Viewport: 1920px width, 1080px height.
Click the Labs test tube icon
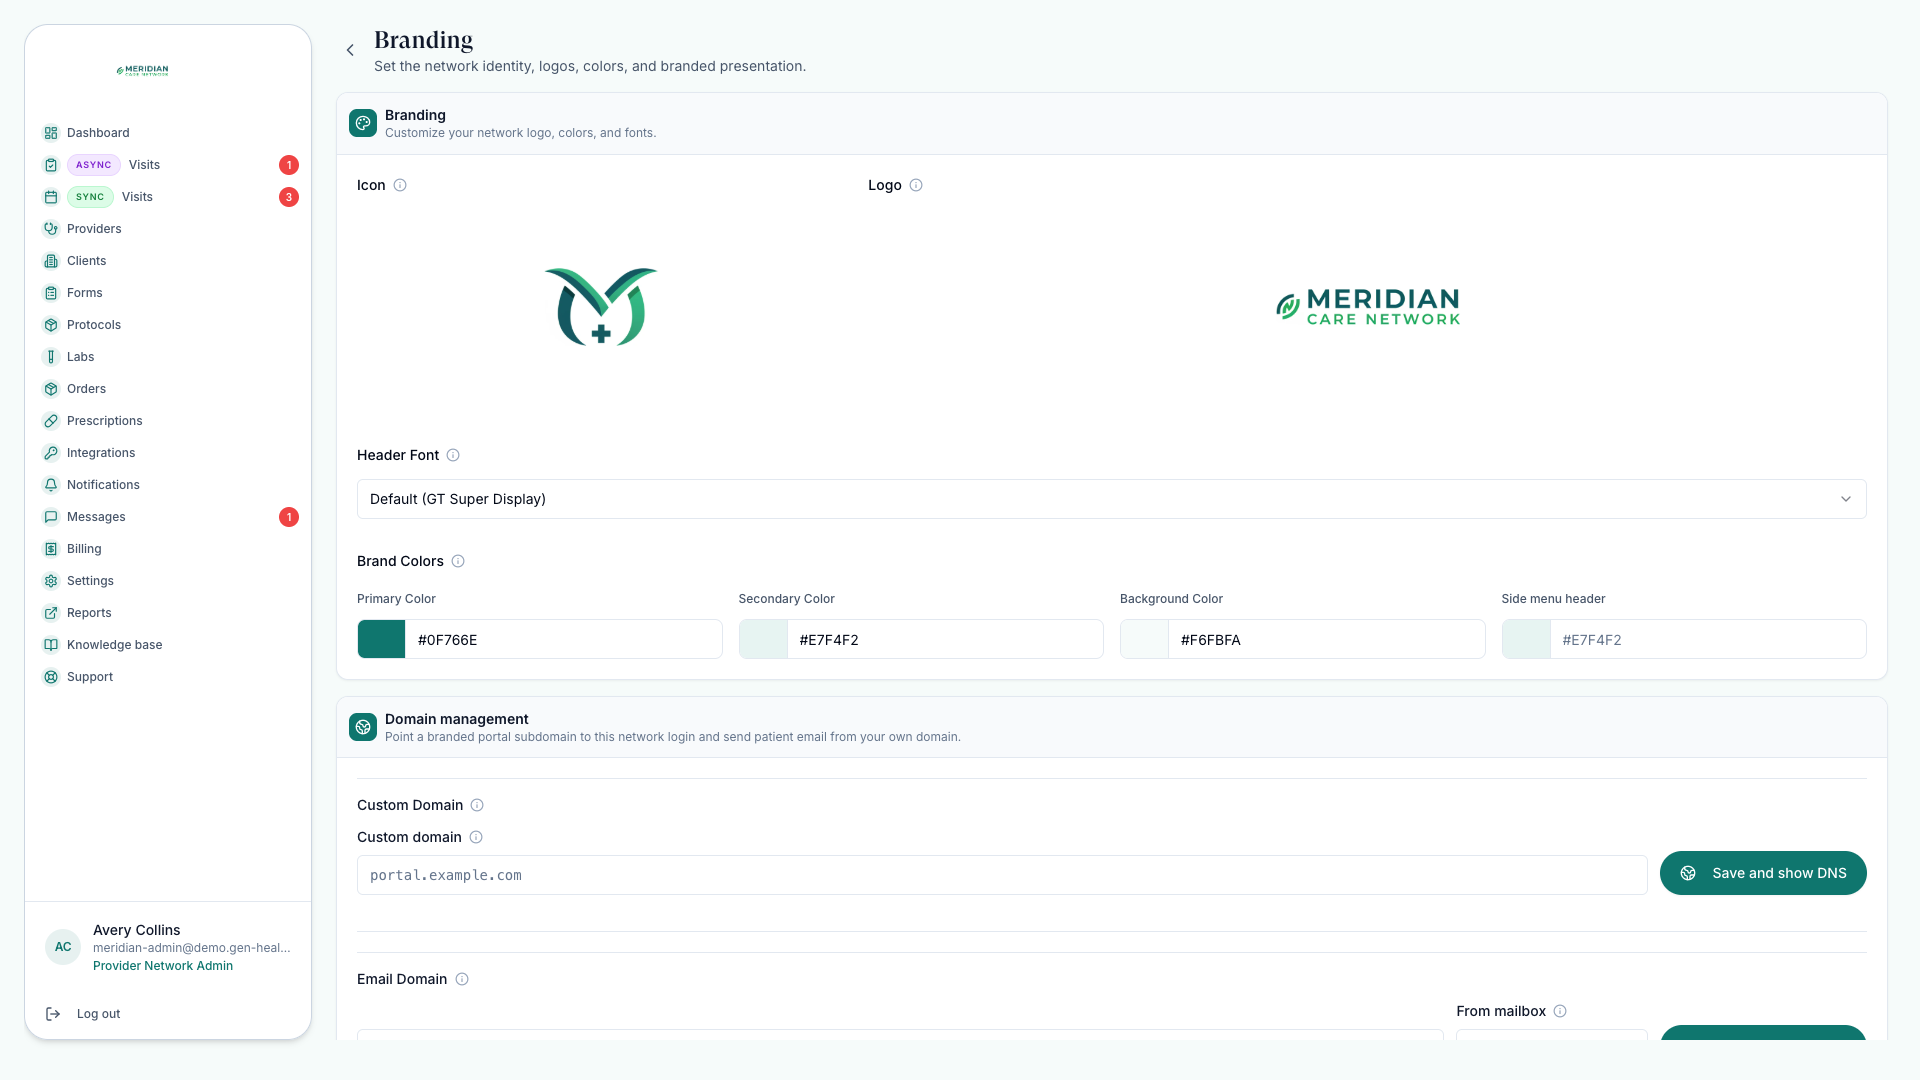51,357
